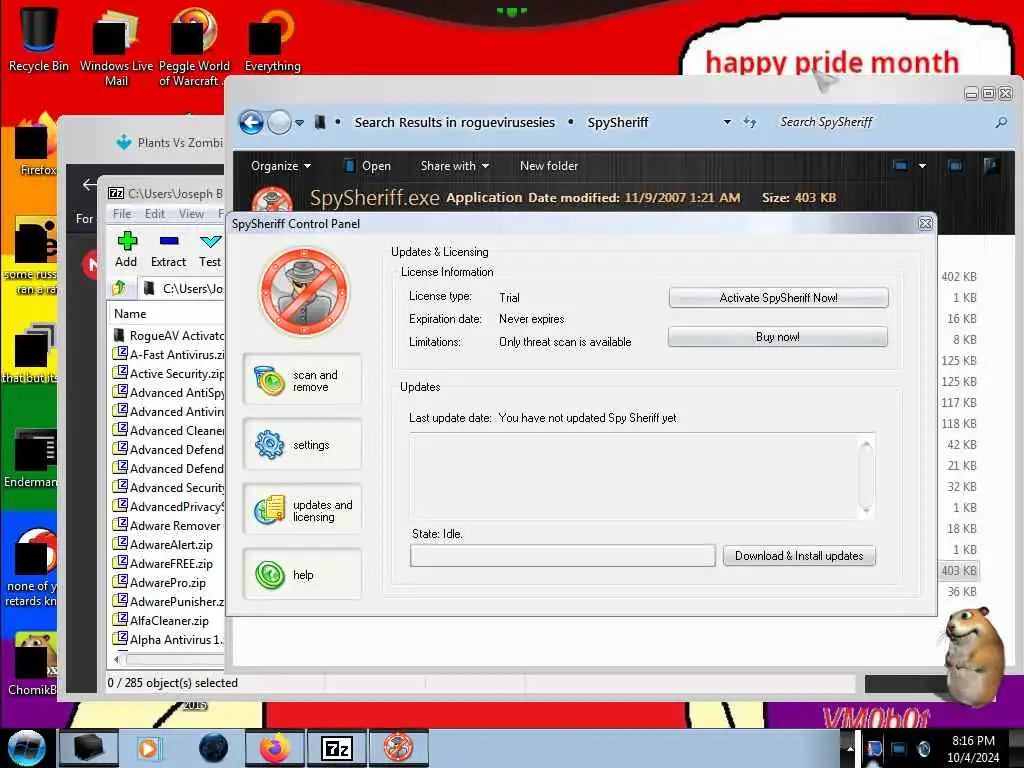Go forward in Explorer window
Screen dimensions: 1024x768
click(280, 122)
